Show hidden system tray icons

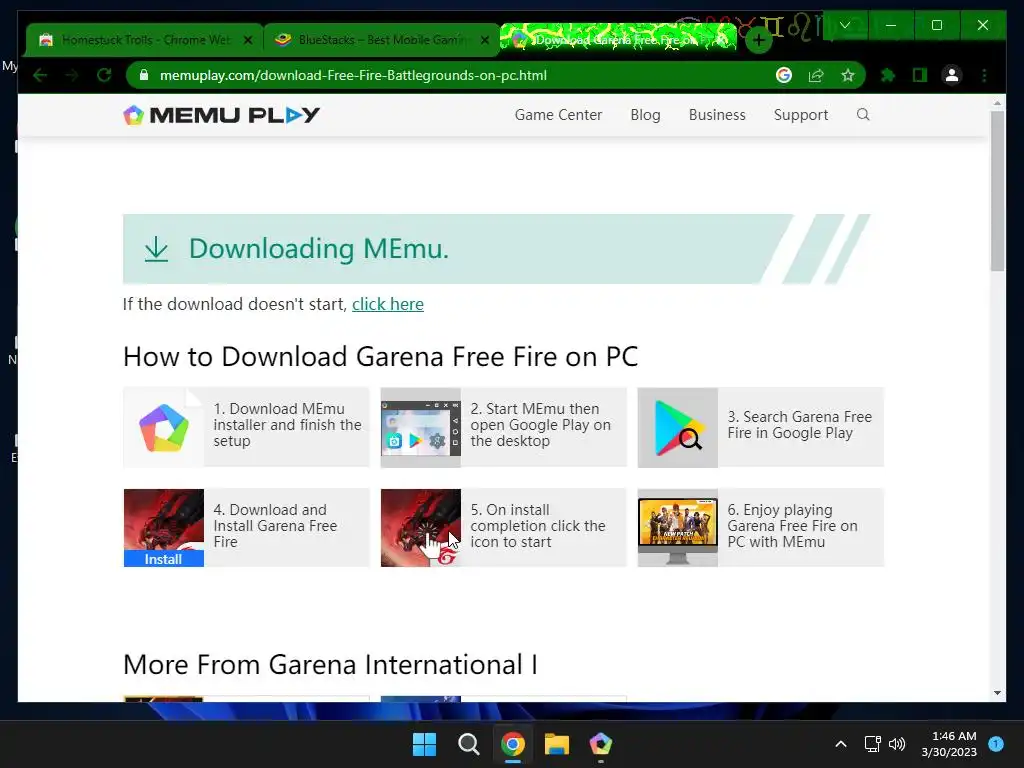[841, 744]
